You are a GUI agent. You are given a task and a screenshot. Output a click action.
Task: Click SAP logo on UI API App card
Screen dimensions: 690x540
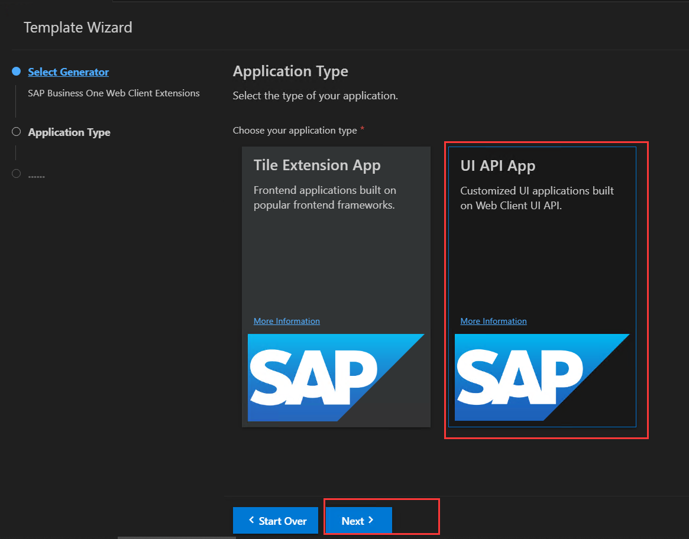(x=542, y=378)
